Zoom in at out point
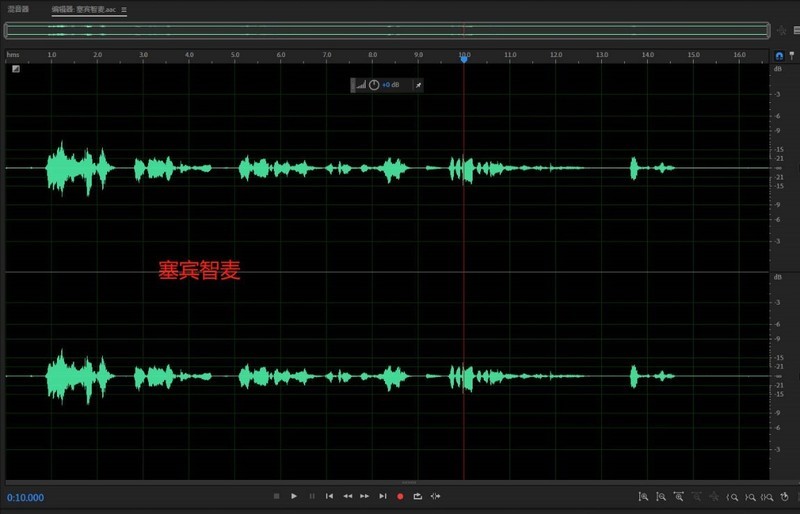This screenshot has height=514, width=800. [x=750, y=497]
